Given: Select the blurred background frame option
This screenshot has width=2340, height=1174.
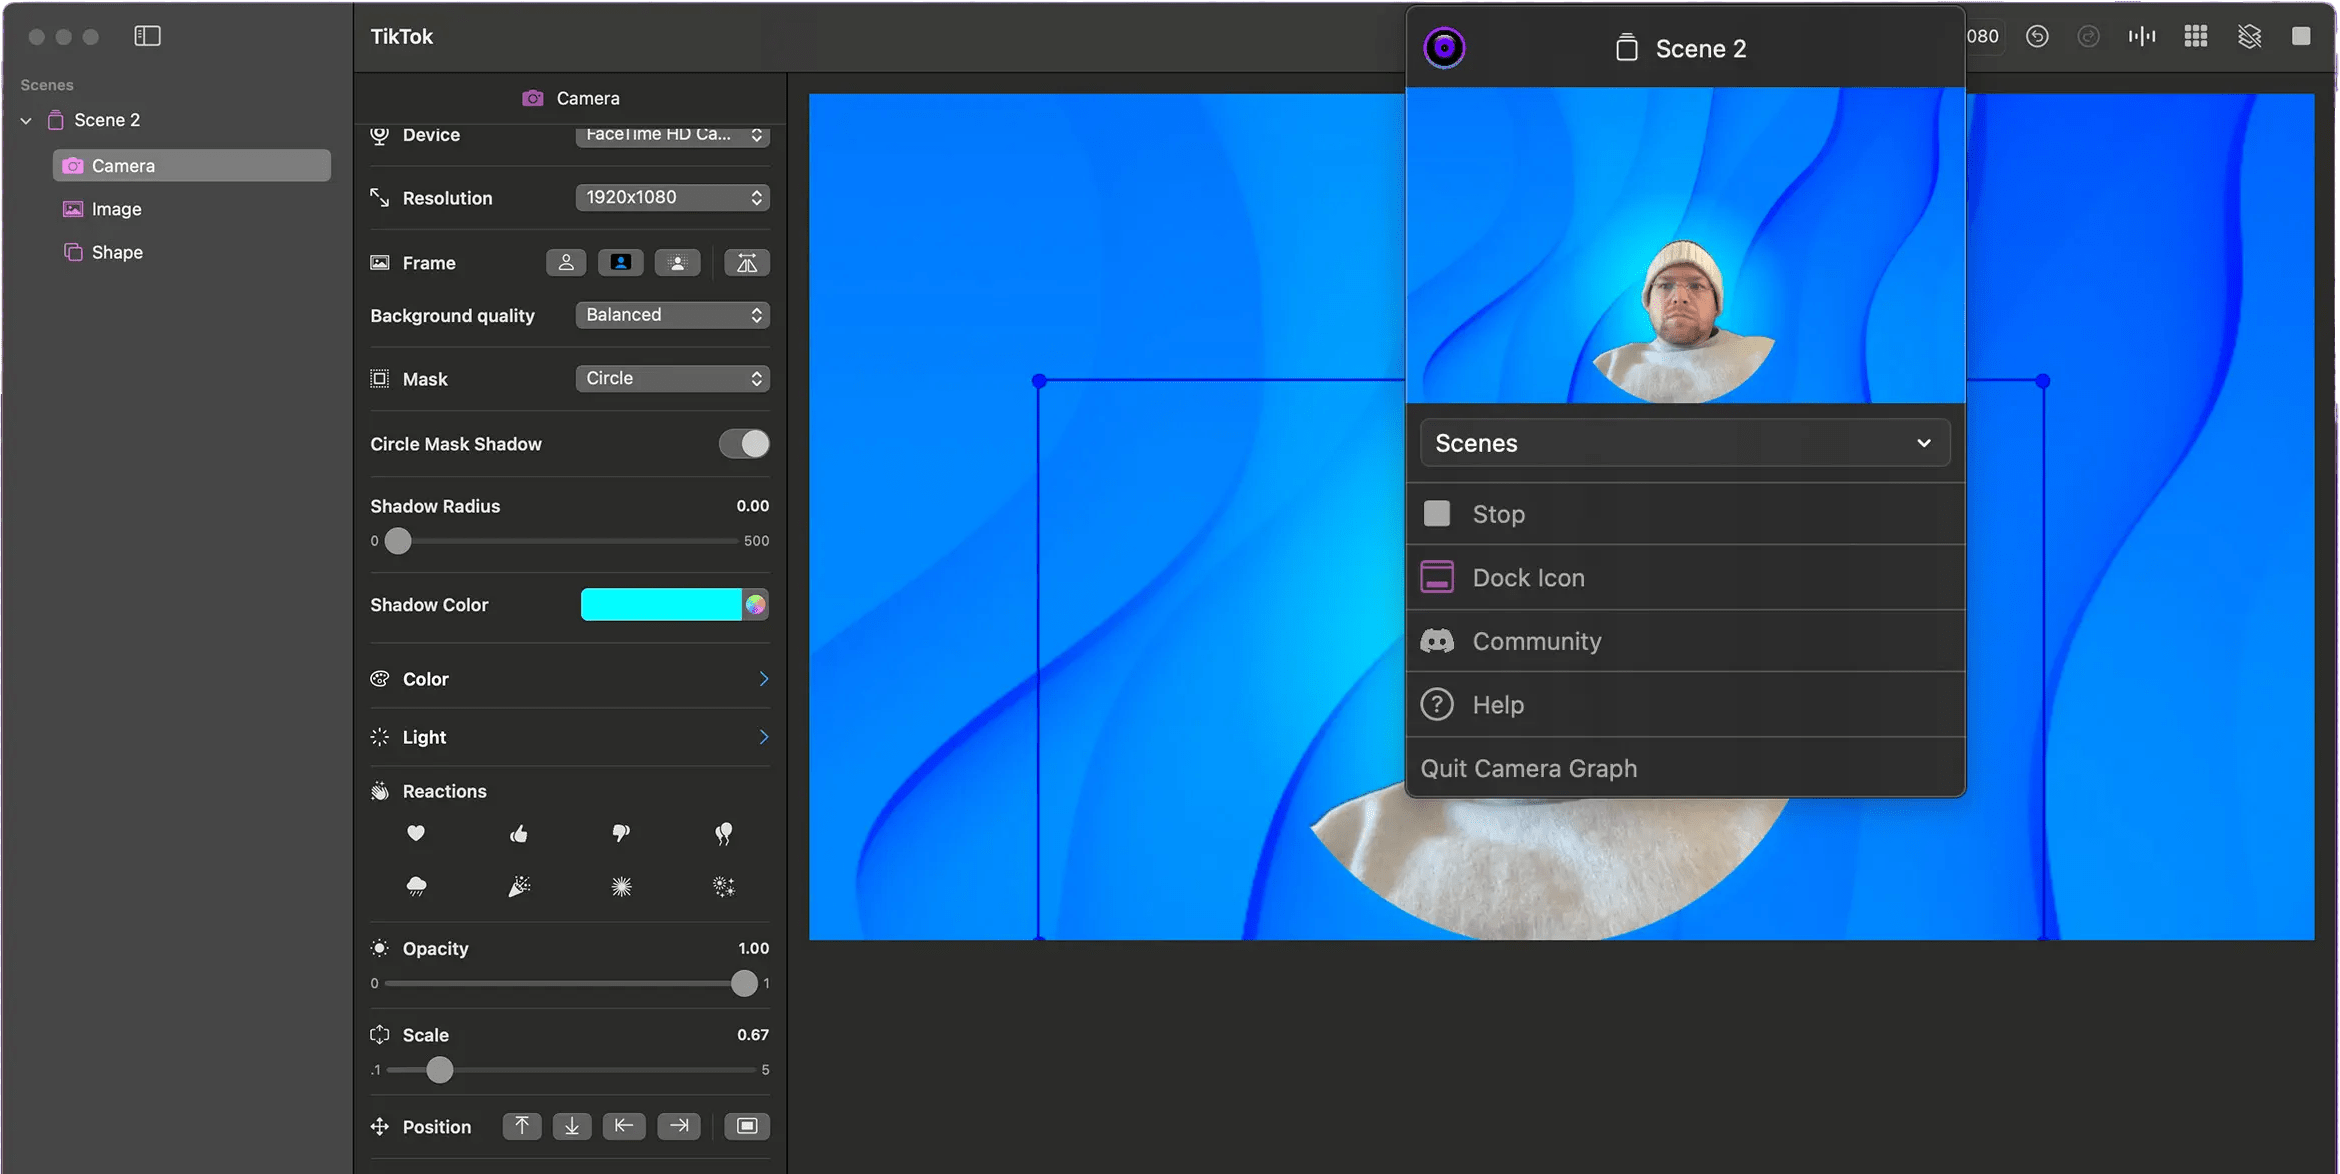Looking at the screenshot, I should click(677, 263).
